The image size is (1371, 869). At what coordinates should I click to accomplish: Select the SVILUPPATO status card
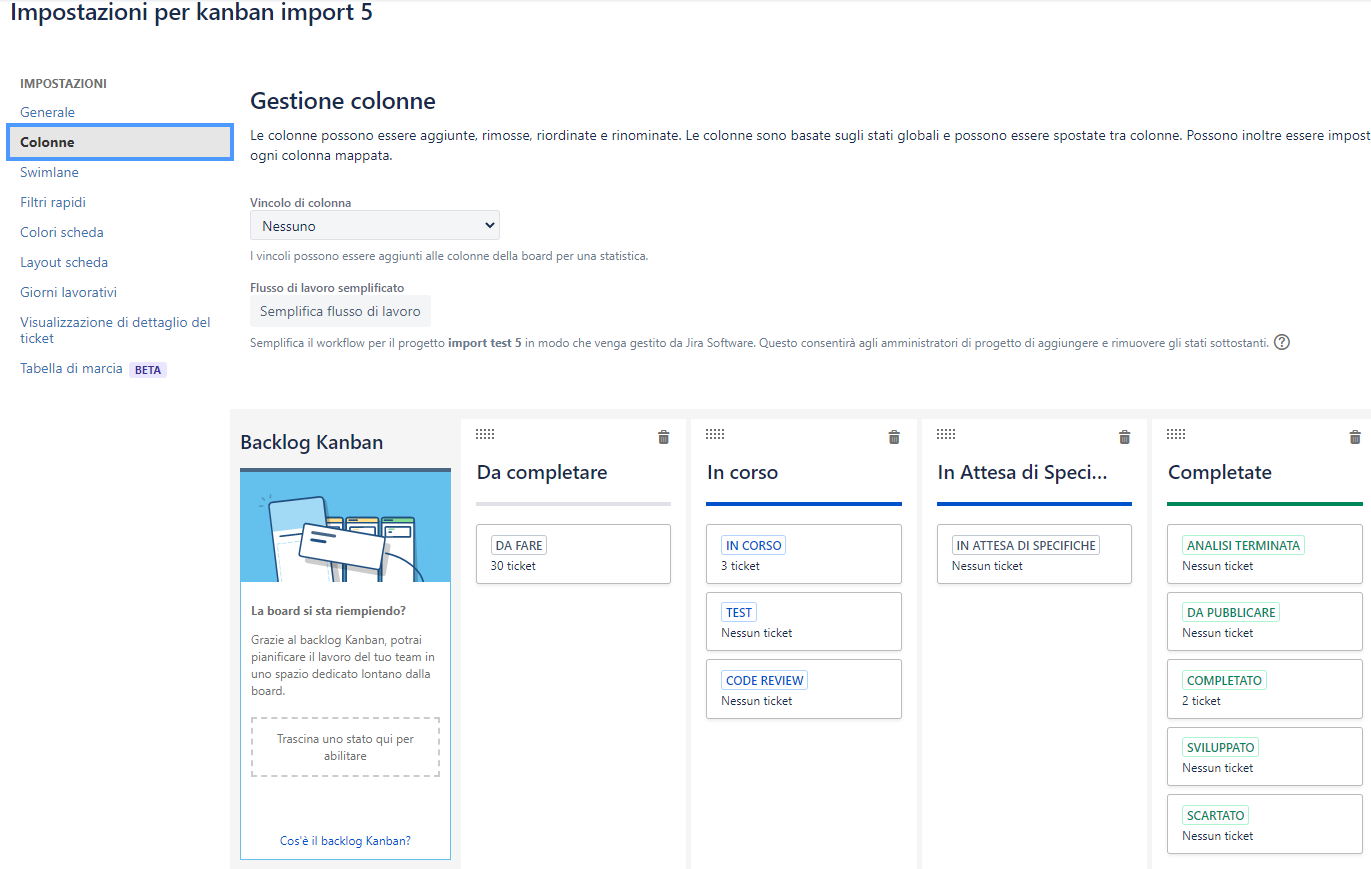coord(1265,756)
